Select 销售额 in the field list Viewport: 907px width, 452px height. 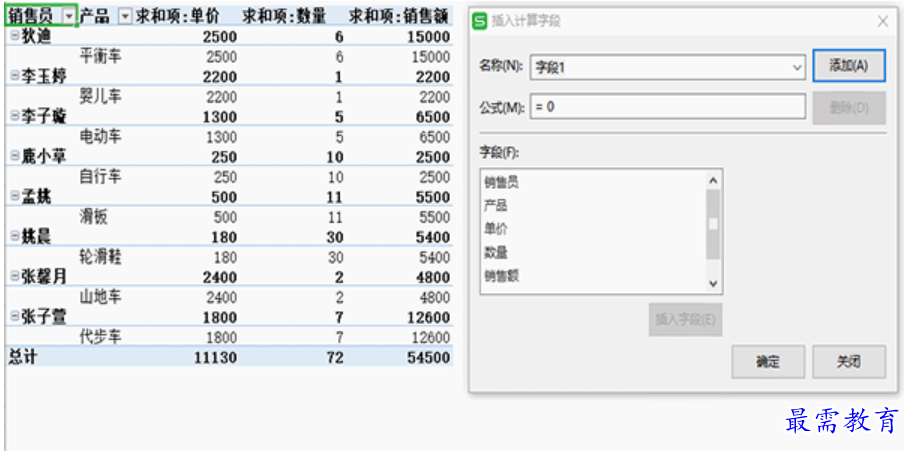(x=502, y=276)
